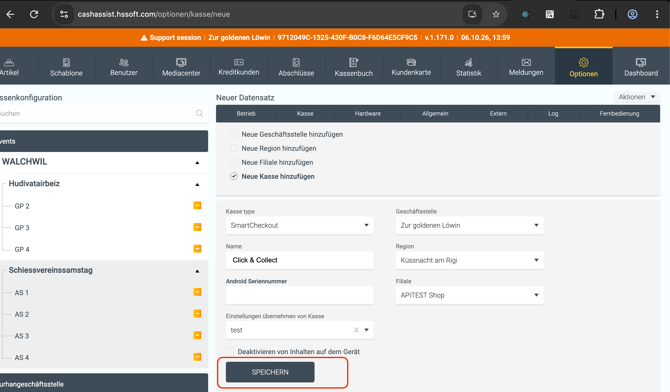This screenshot has width=670, height=392.
Task: Click the orange status icon for GP 4
Action: (197, 249)
